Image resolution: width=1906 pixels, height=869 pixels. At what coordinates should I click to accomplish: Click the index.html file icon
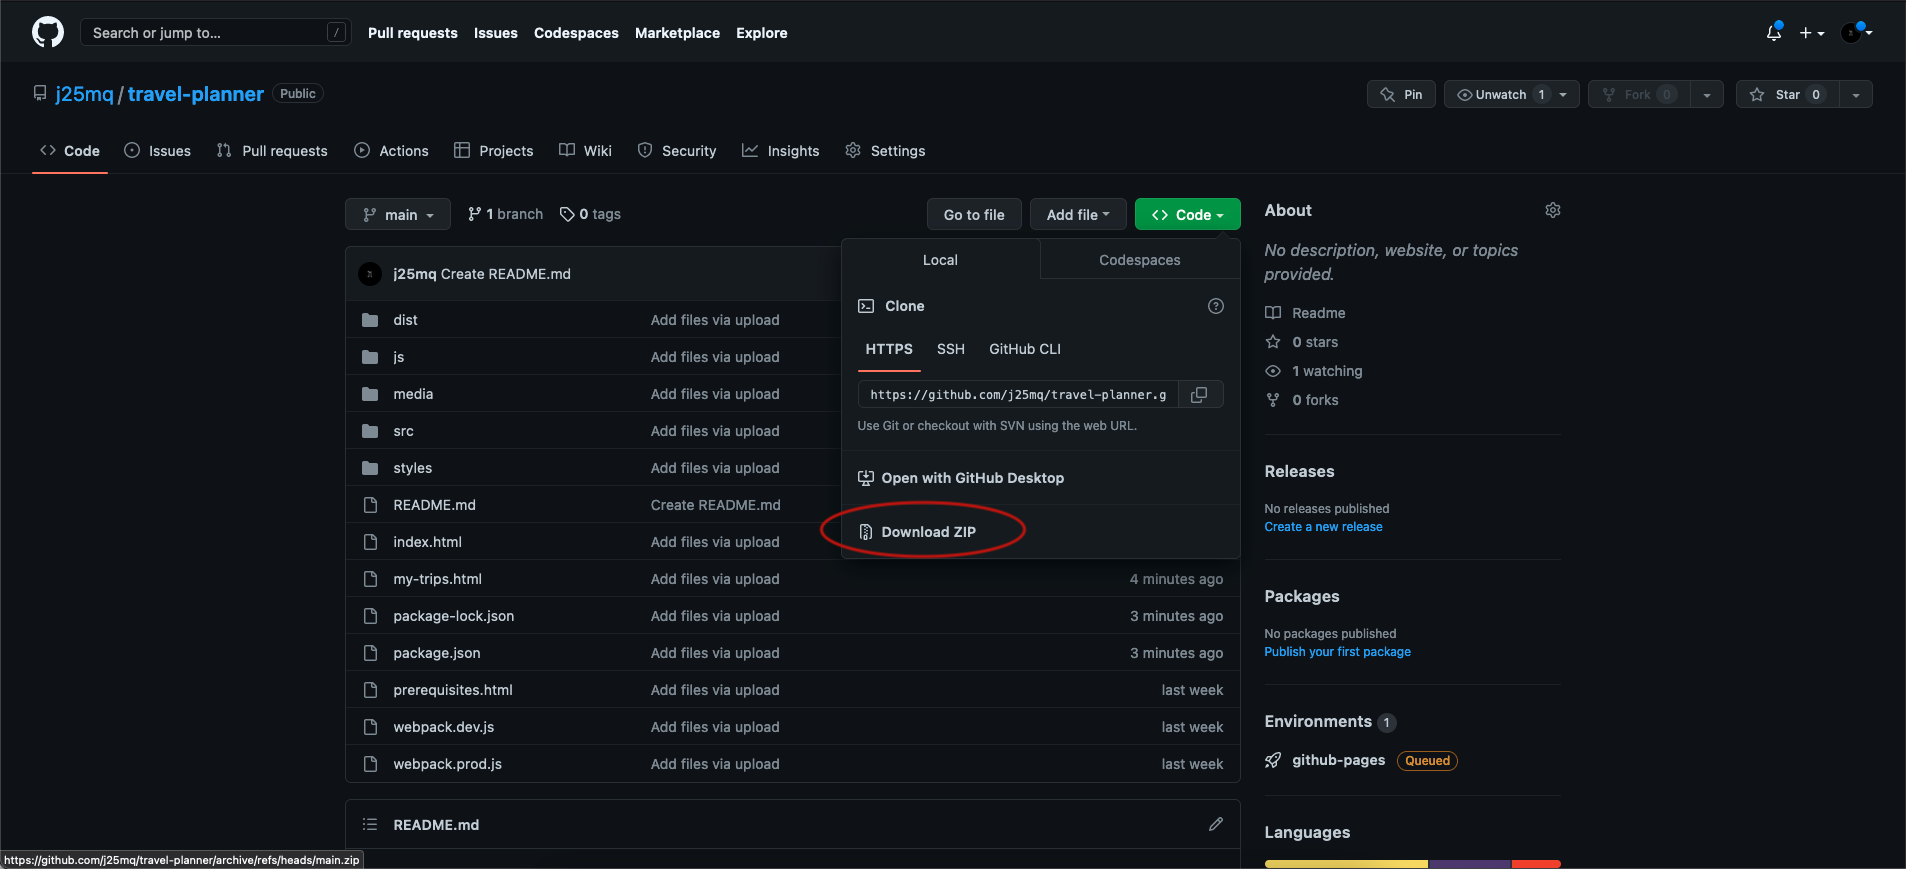tap(370, 542)
